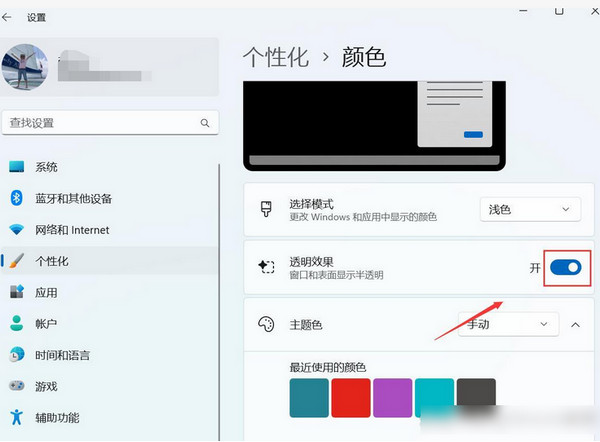Viewport: 600px width, 442px height.
Task: Pick the cyan recent color
Action: [434, 398]
